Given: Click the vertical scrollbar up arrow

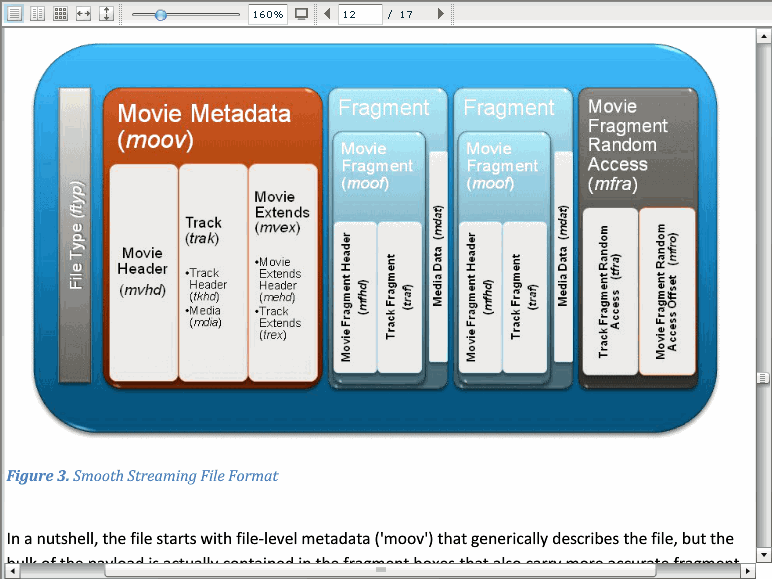Looking at the screenshot, I should 764,36.
